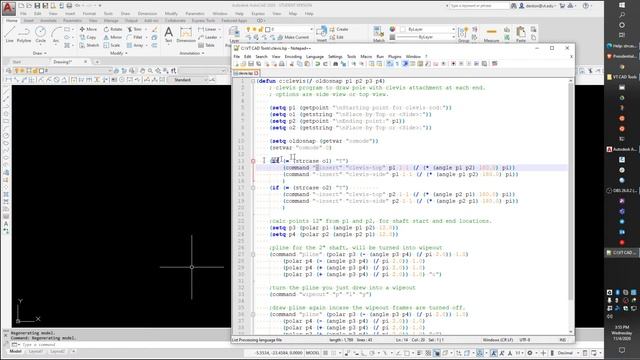Screen dimensions: 640x360
Task: Pick the Circle tool in Draw panel
Action: [40, 35]
